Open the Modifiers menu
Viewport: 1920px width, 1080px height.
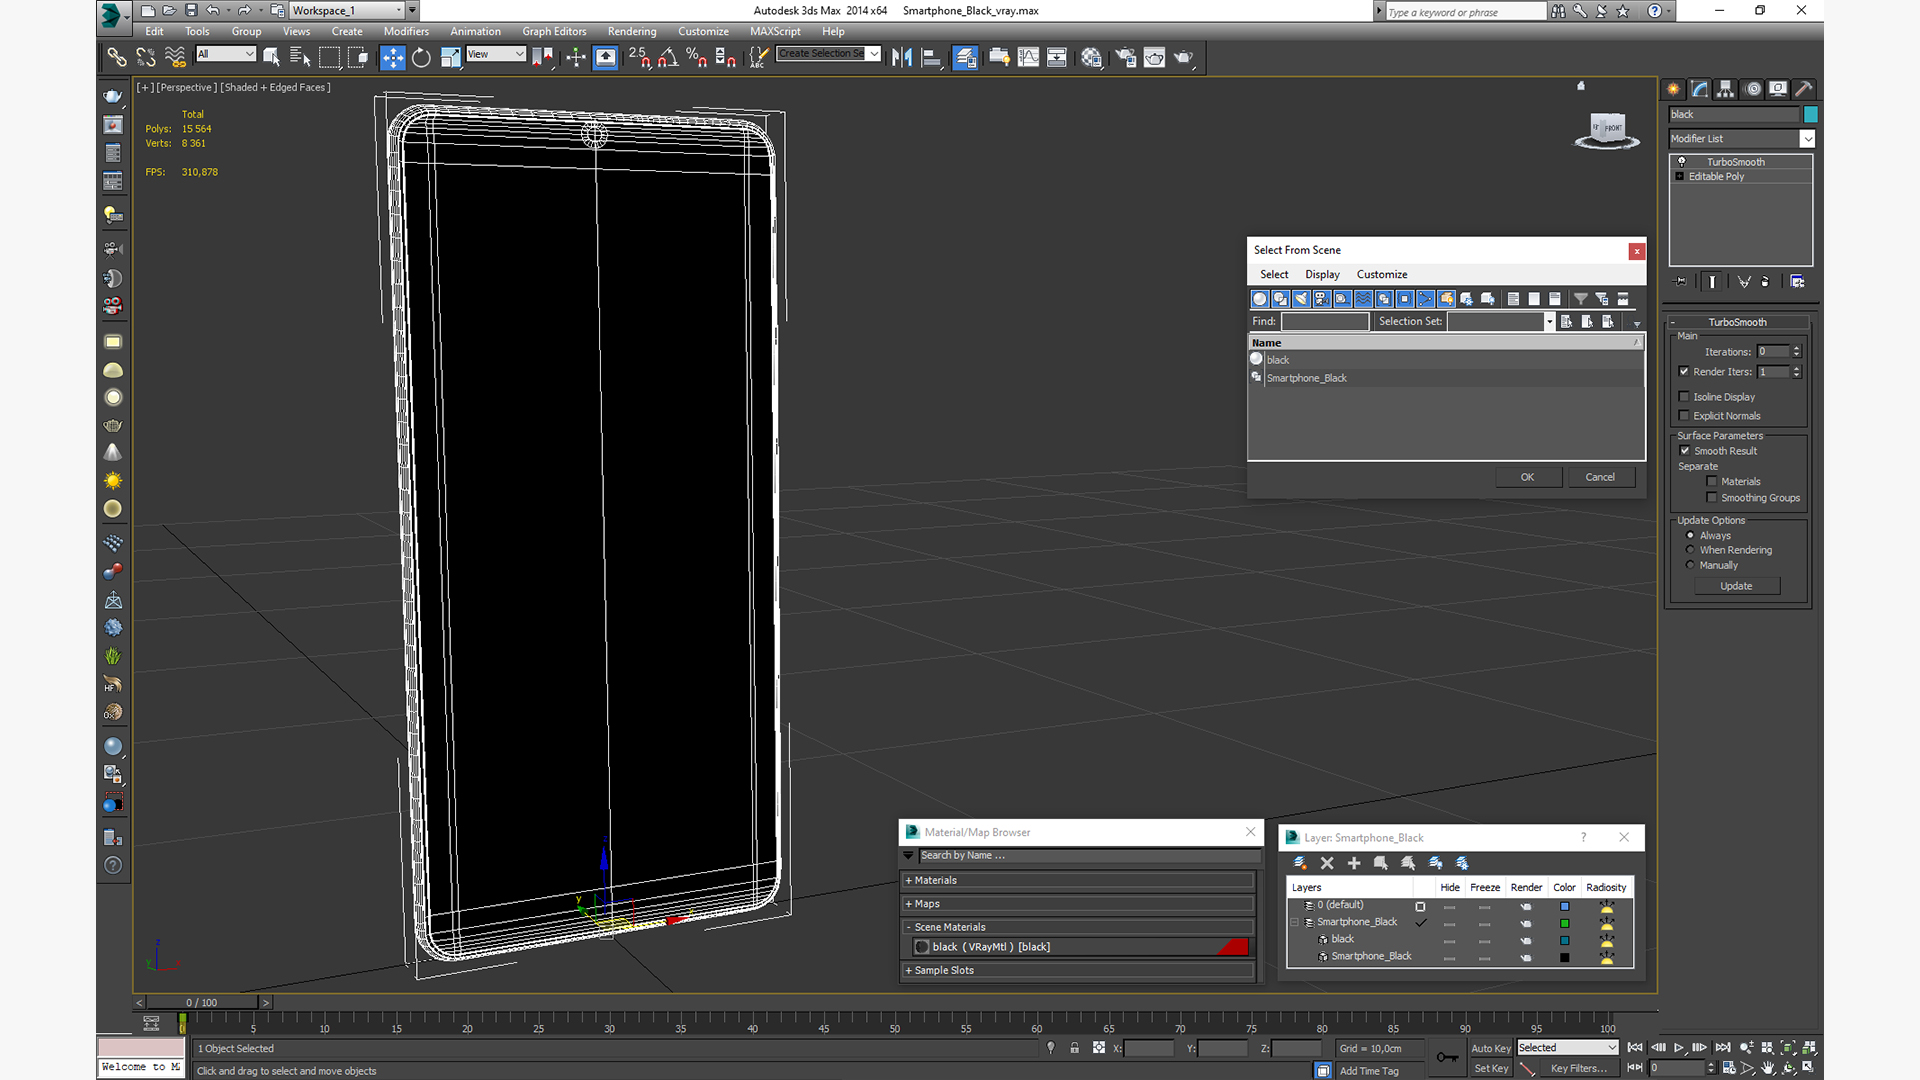(406, 31)
